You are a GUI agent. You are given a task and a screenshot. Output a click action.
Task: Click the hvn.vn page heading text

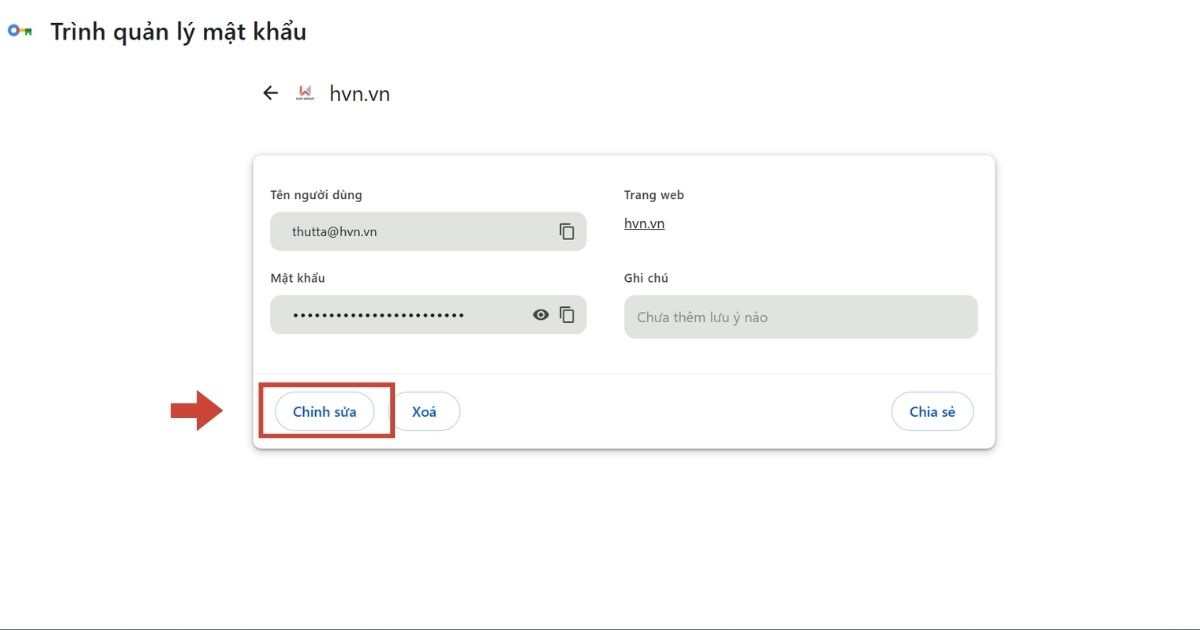pyautogui.click(x=359, y=94)
